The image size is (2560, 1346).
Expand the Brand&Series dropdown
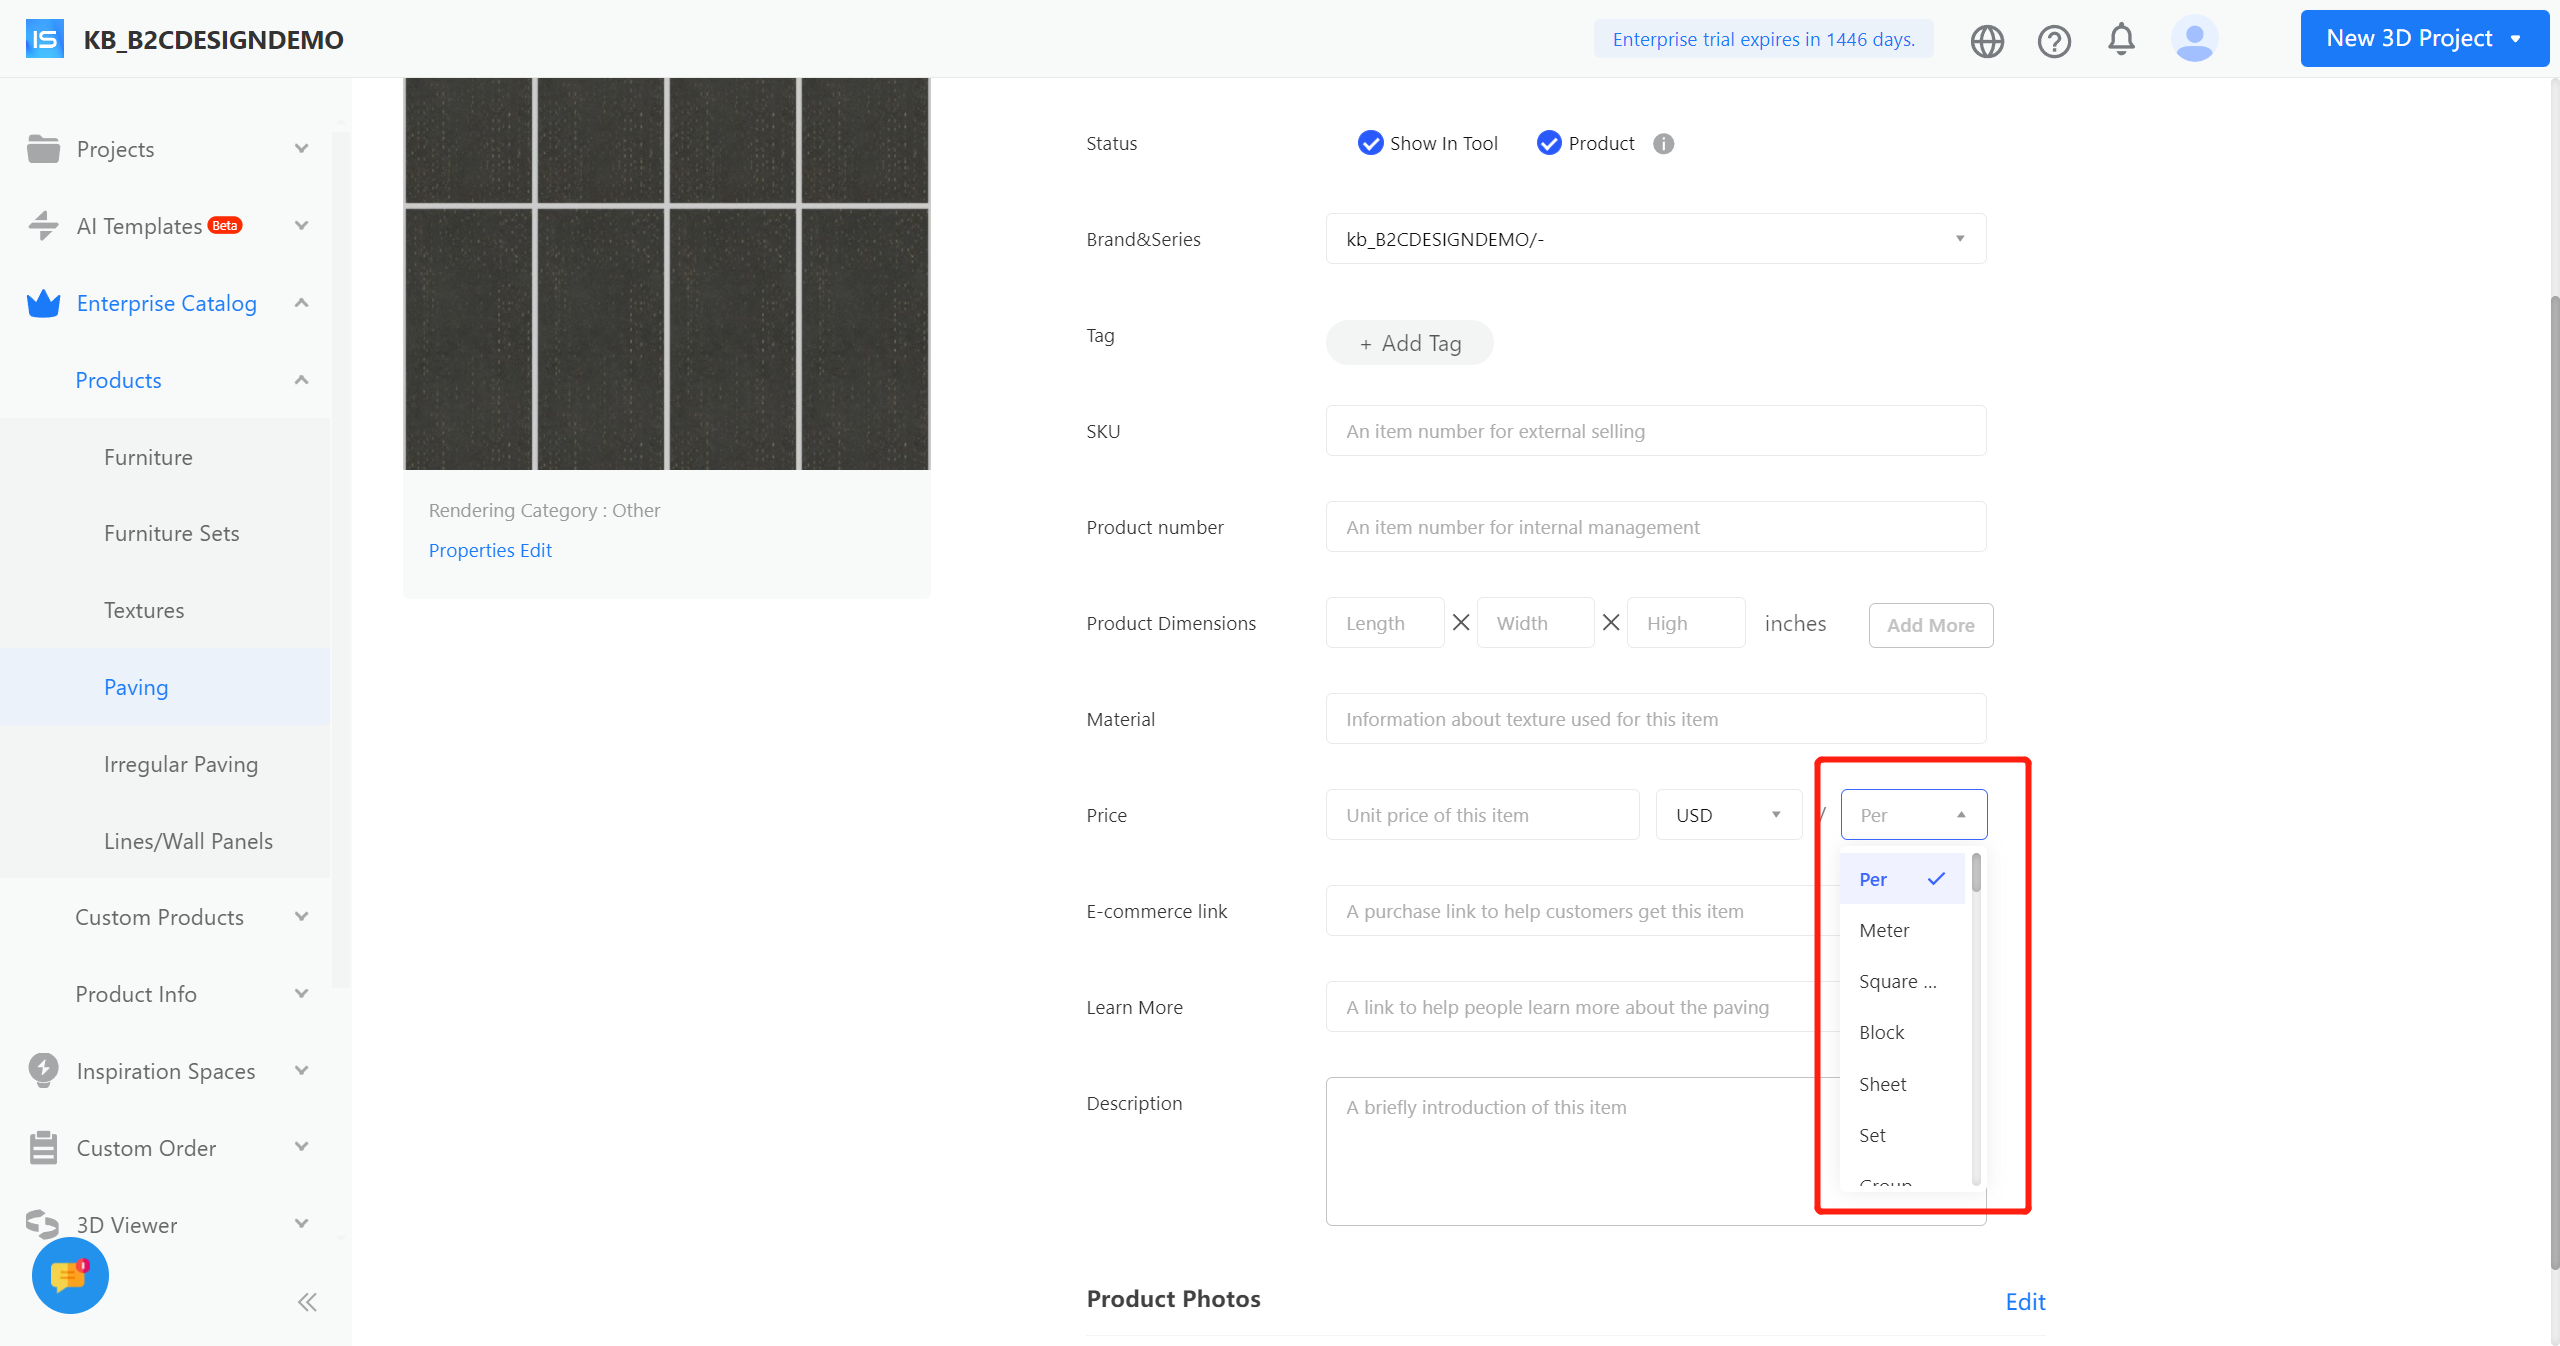click(1655, 239)
